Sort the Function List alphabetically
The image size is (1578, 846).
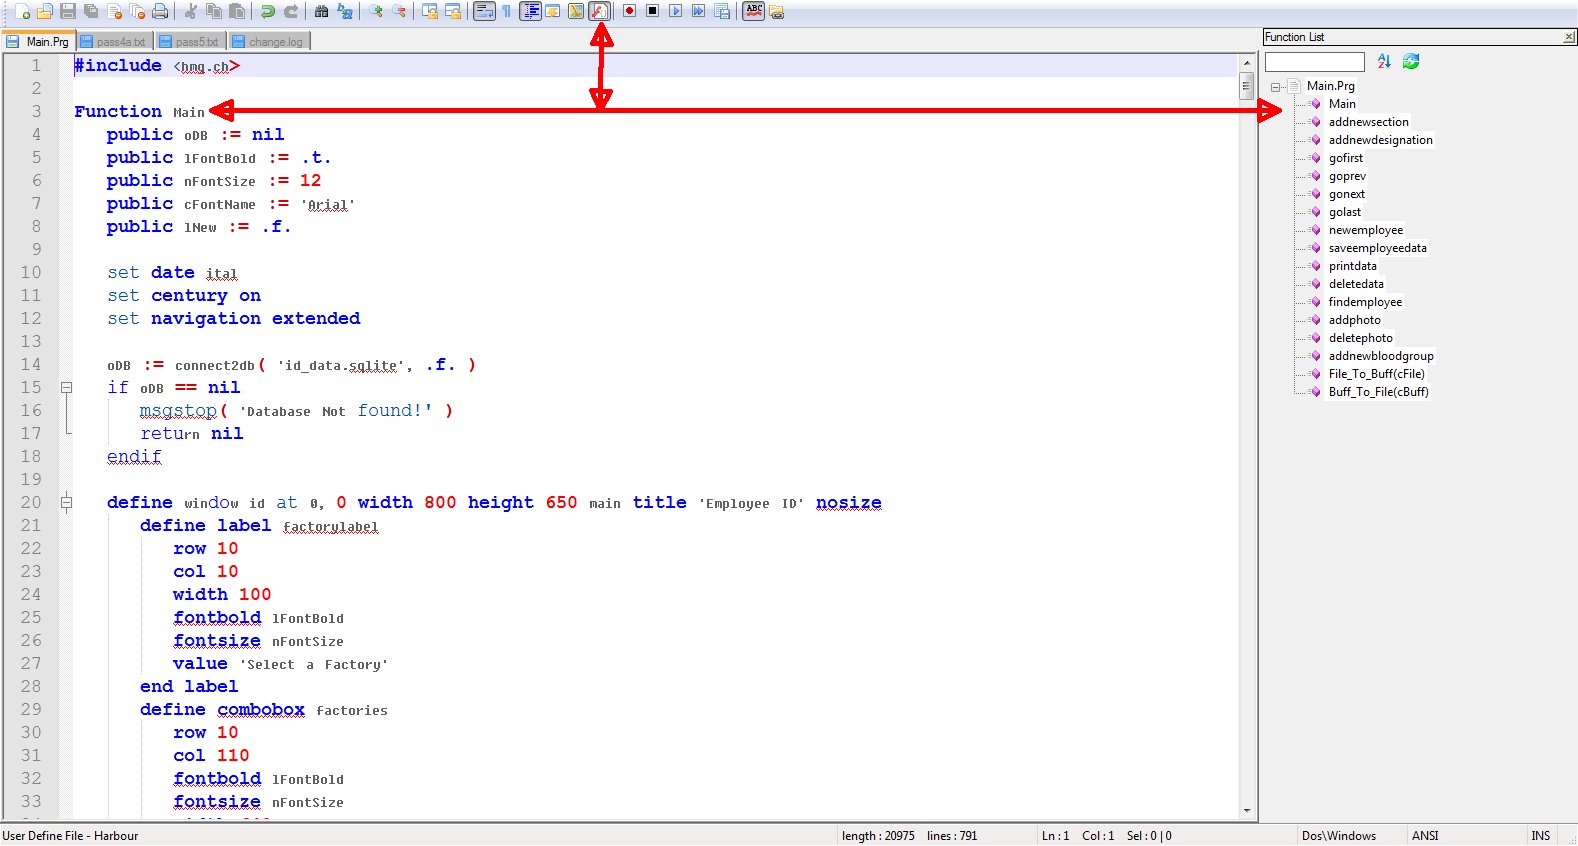1384,61
